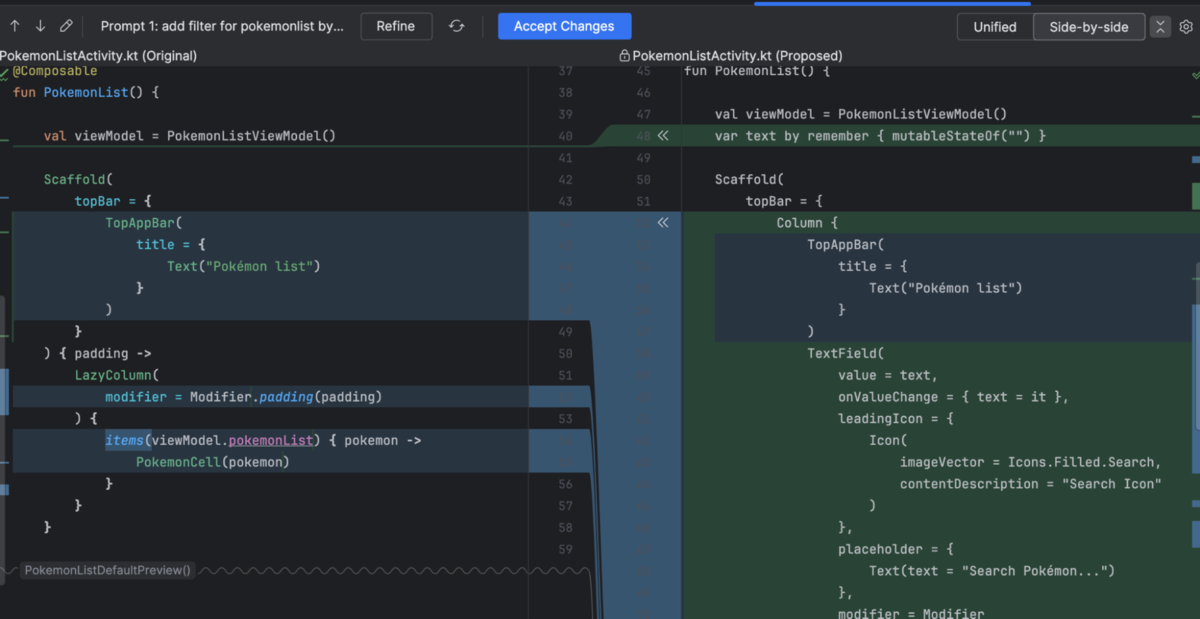Open PokemonListDefaultPreview() breadcrumb

tap(107, 570)
